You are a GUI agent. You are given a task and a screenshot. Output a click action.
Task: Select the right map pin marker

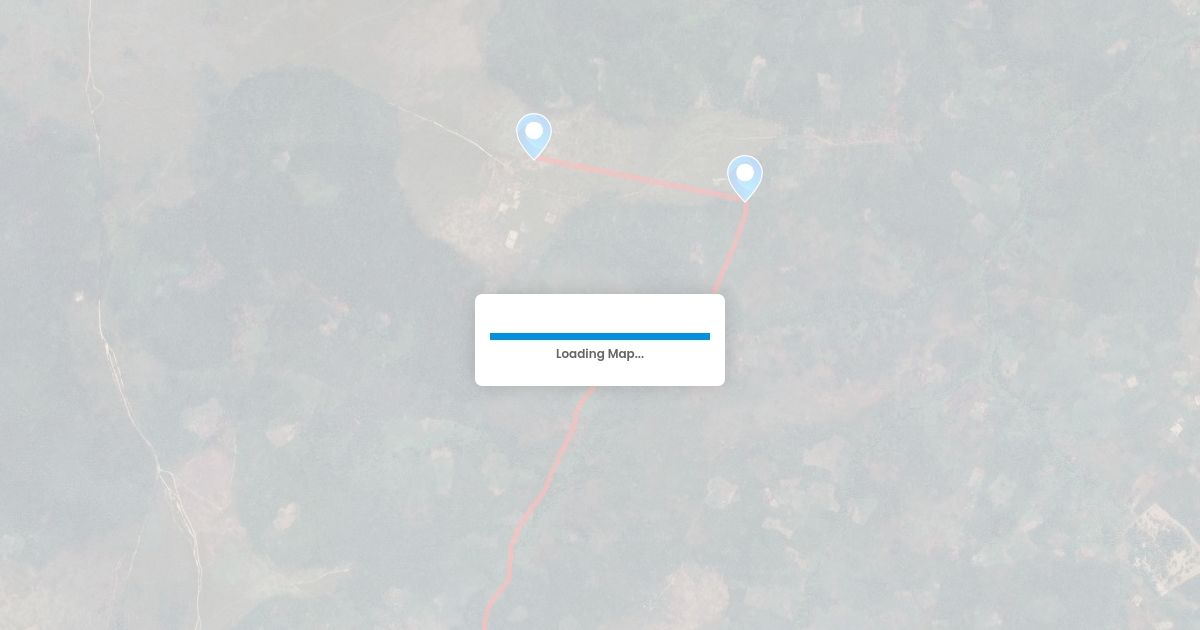tap(745, 178)
